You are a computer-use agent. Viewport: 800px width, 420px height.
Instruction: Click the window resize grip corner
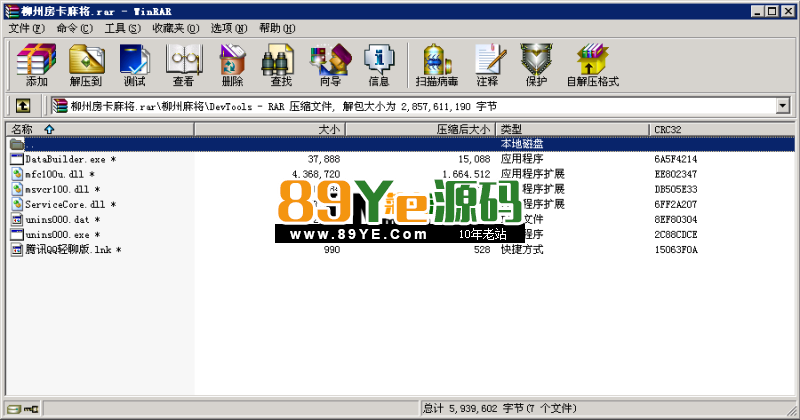(x=791, y=410)
